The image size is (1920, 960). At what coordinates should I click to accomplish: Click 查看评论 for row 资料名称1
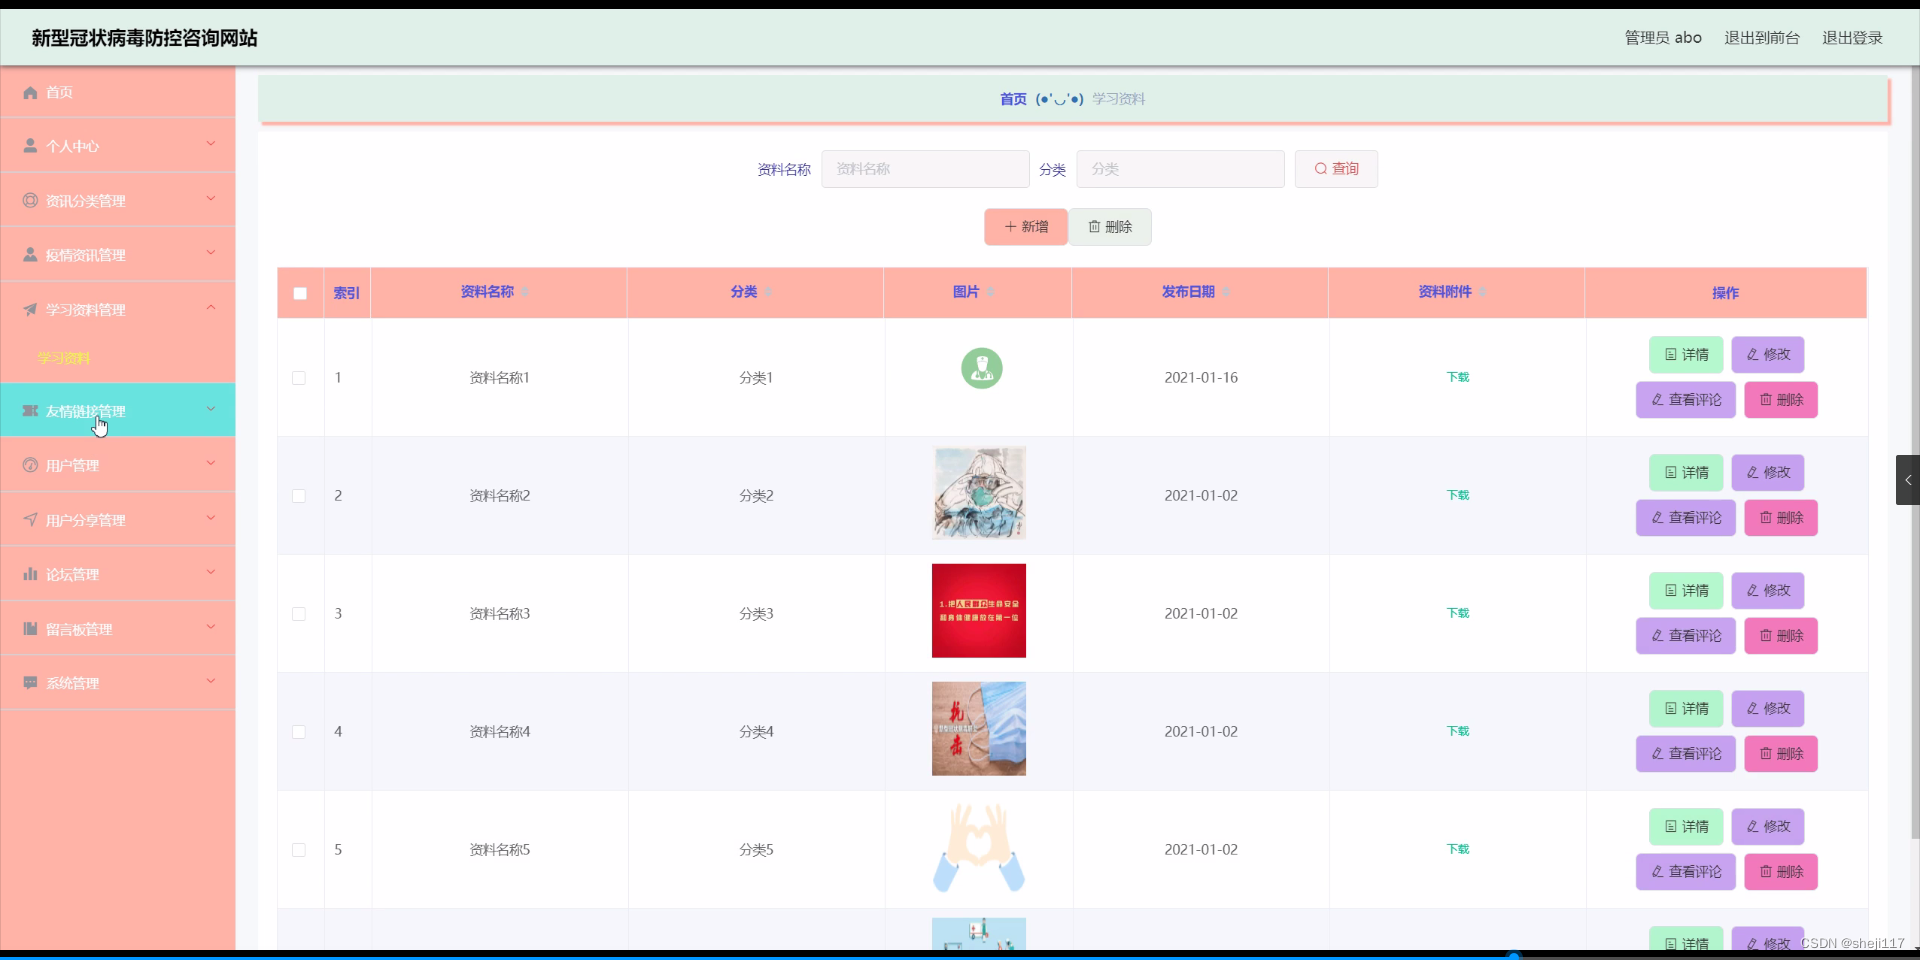[x=1686, y=400]
